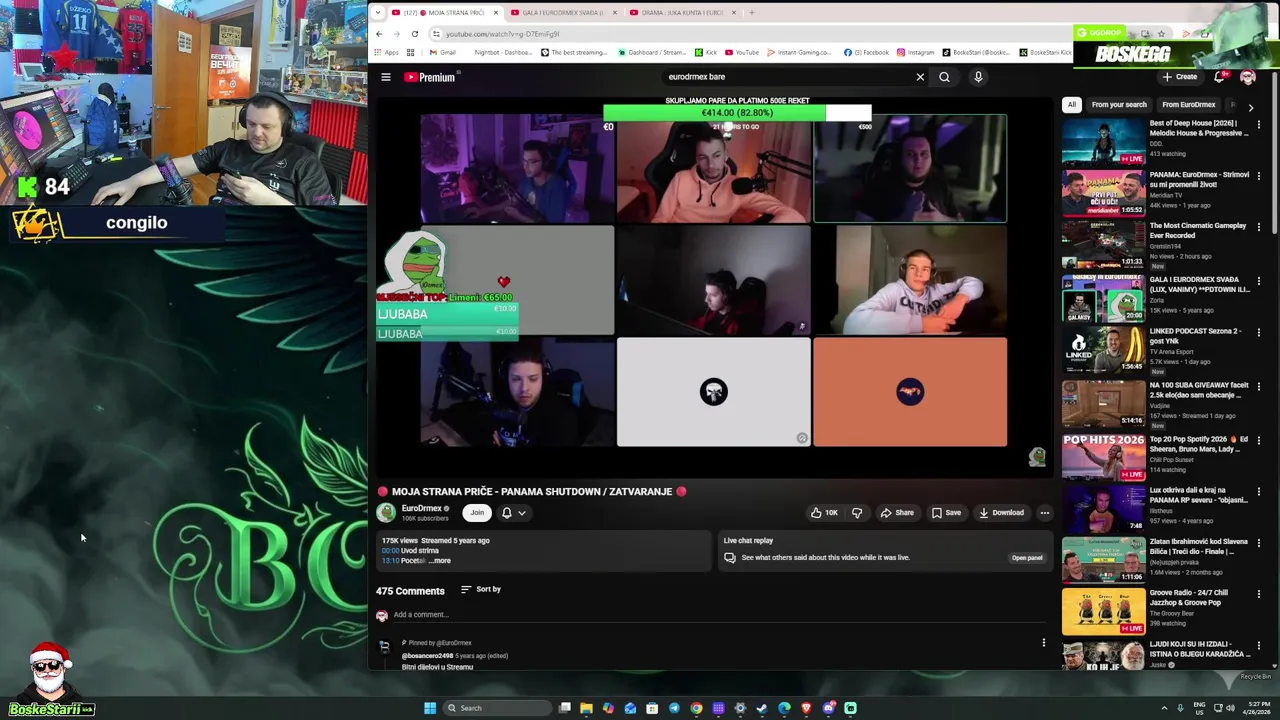
Task: Open Brave browser from taskbar
Action: (806, 708)
